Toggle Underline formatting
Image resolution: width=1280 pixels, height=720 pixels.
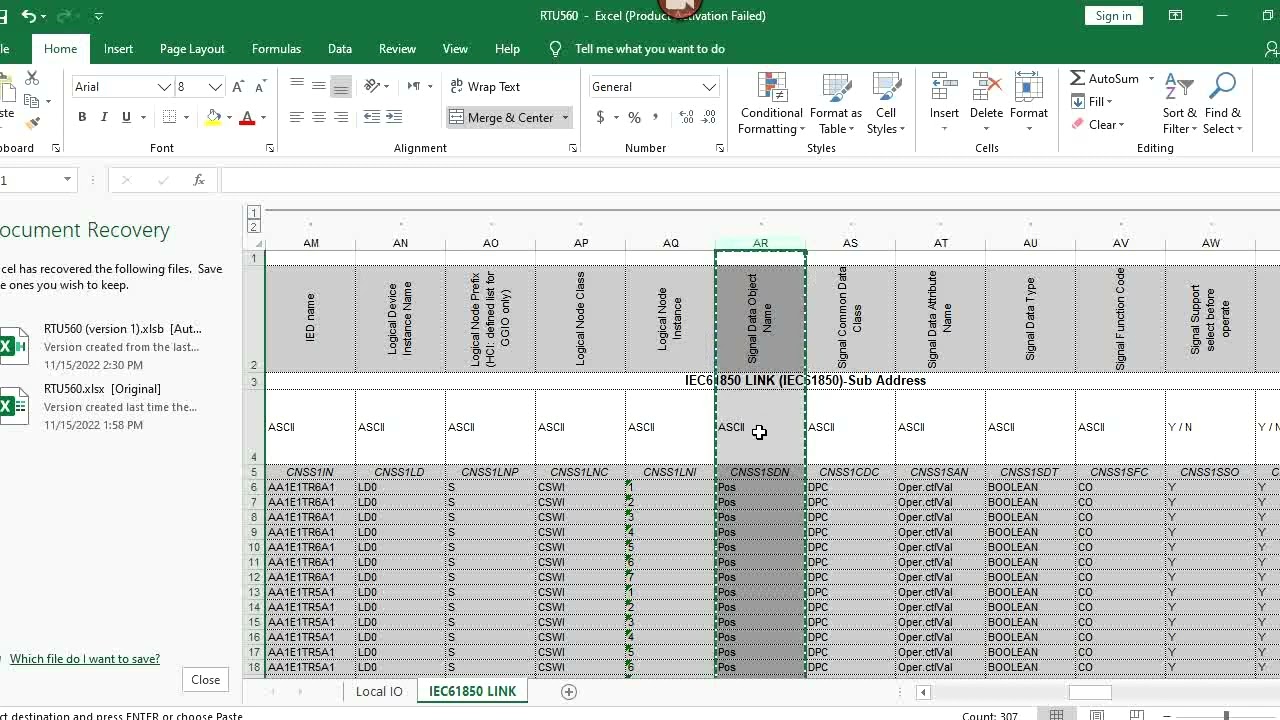126,117
